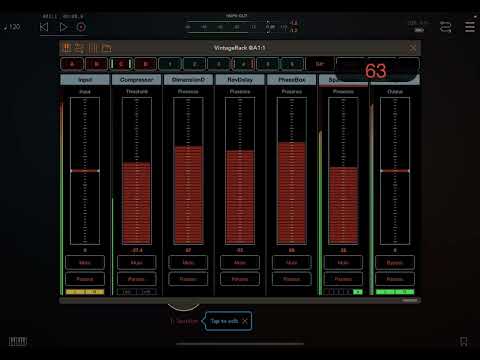The image size is (480, 360).
Task: Mute the PhaseBox channel
Action: [x=292, y=262]
